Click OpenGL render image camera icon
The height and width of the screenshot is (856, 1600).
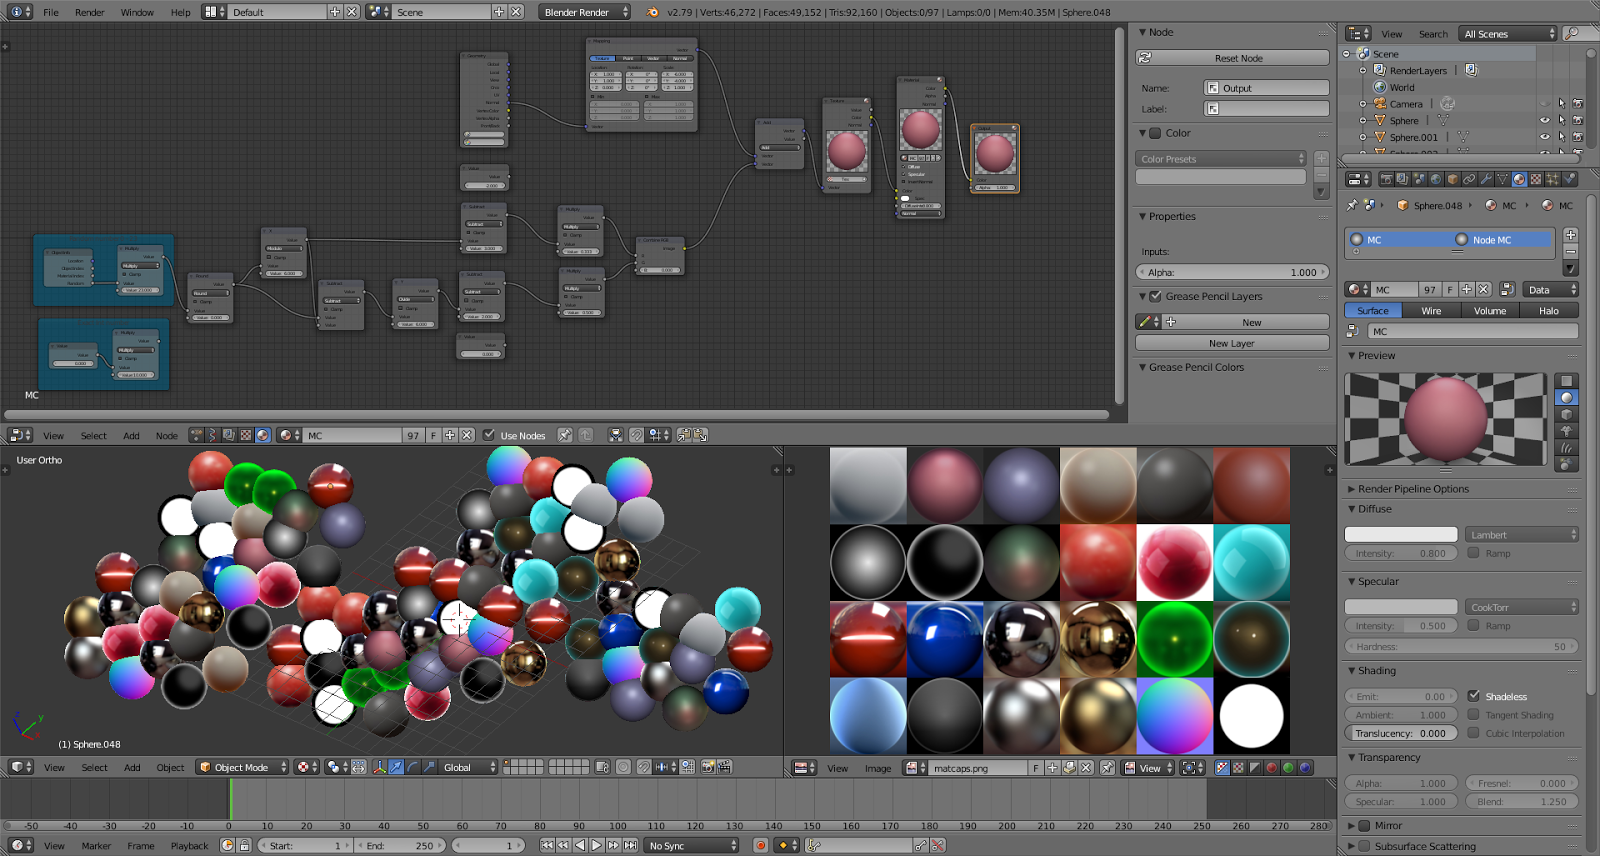pos(708,767)
